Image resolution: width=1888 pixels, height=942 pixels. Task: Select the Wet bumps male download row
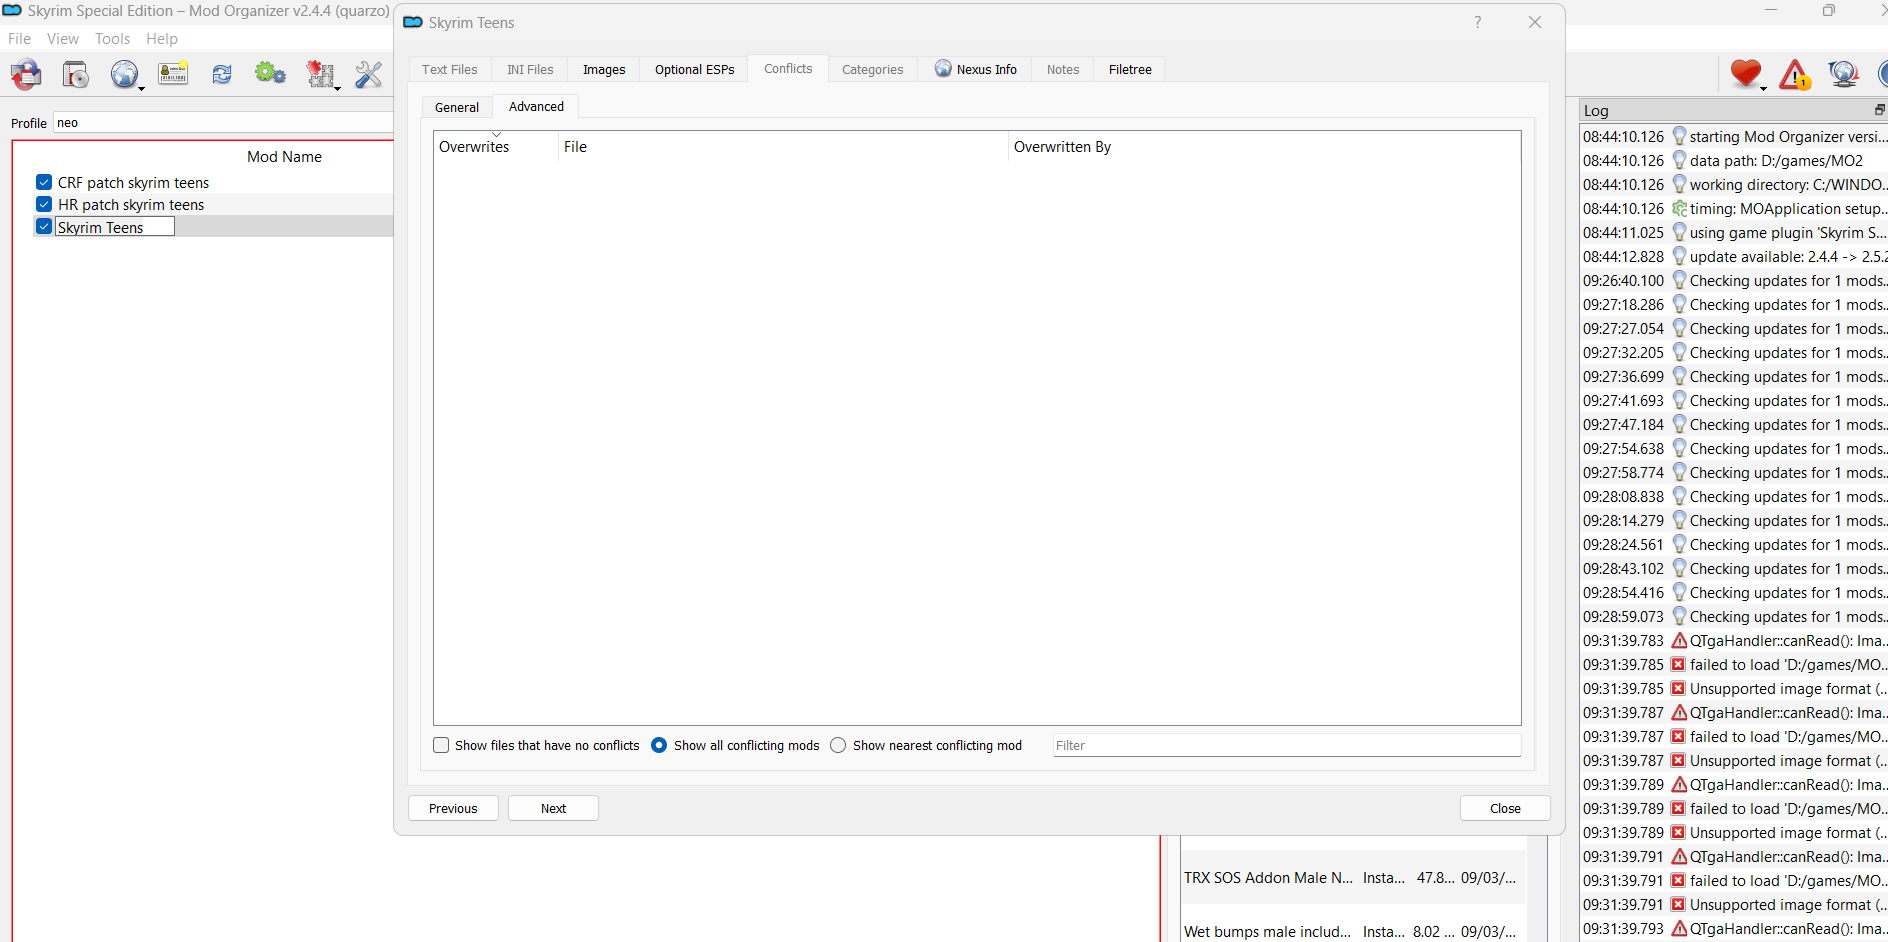tap(1352, 931)
